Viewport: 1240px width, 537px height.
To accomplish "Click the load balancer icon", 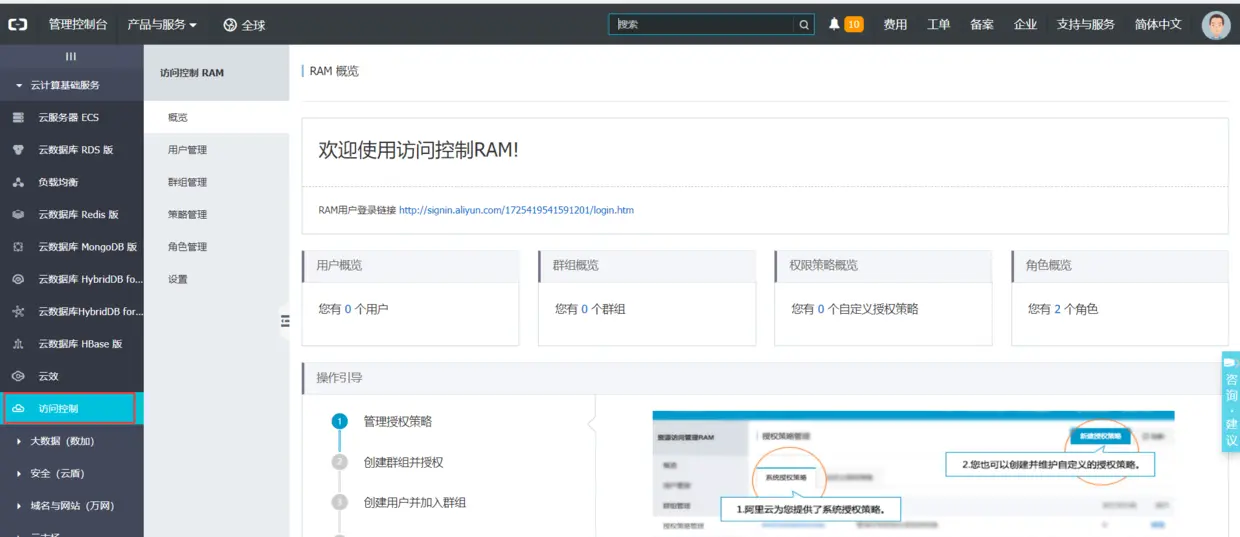I will pyautogui.click(x=18, y=183).
